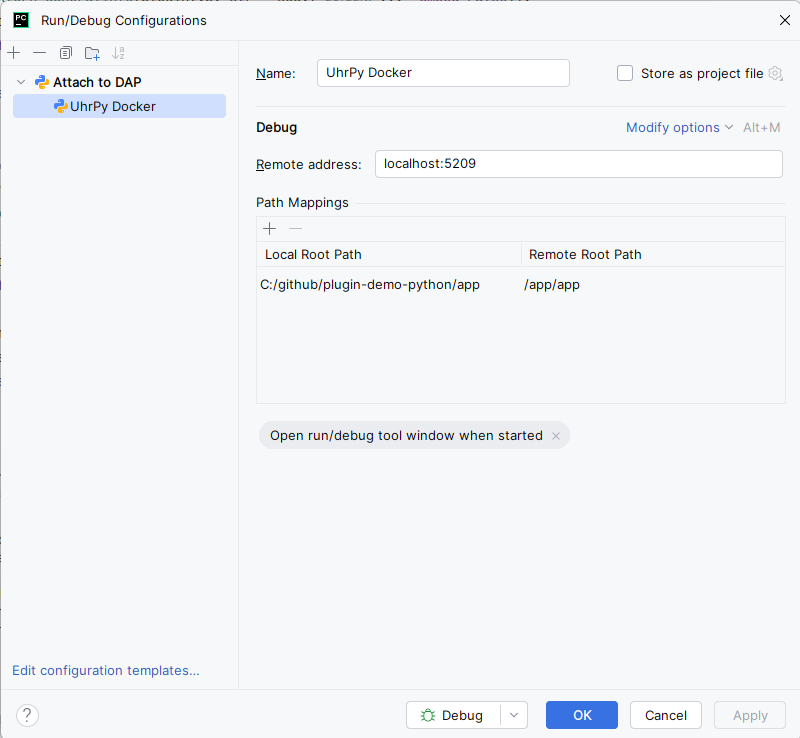
Task: Add a new run configuration
Action: 14,53
